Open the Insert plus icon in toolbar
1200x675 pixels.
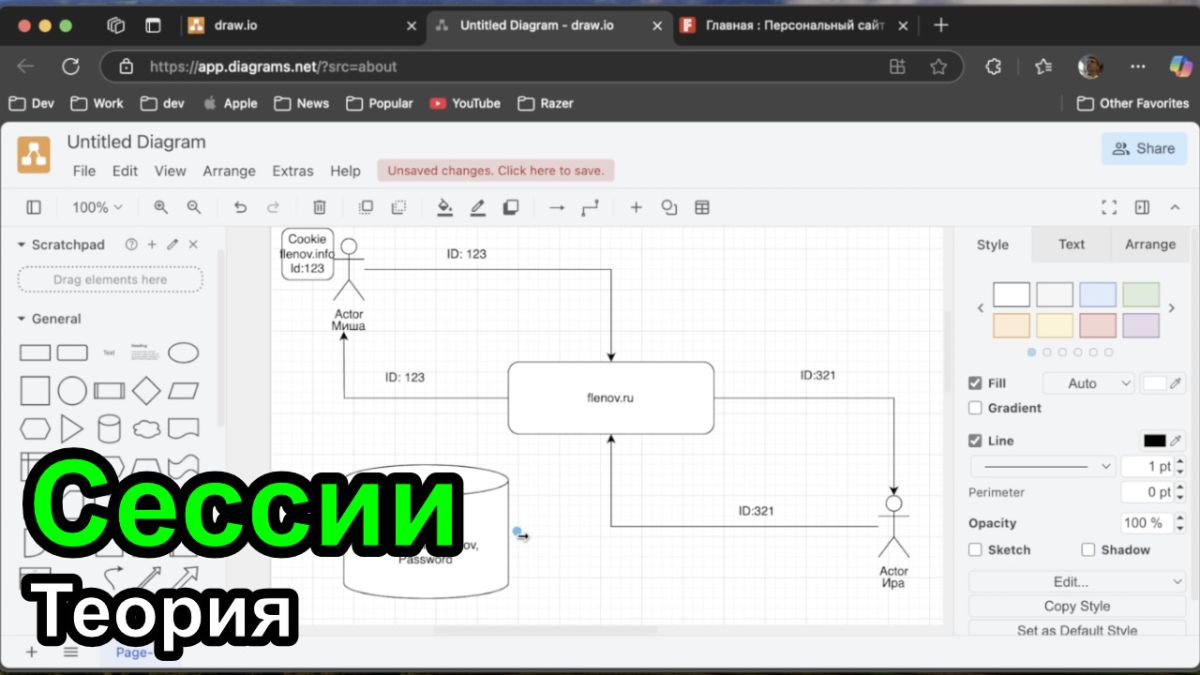pos(635,207)
